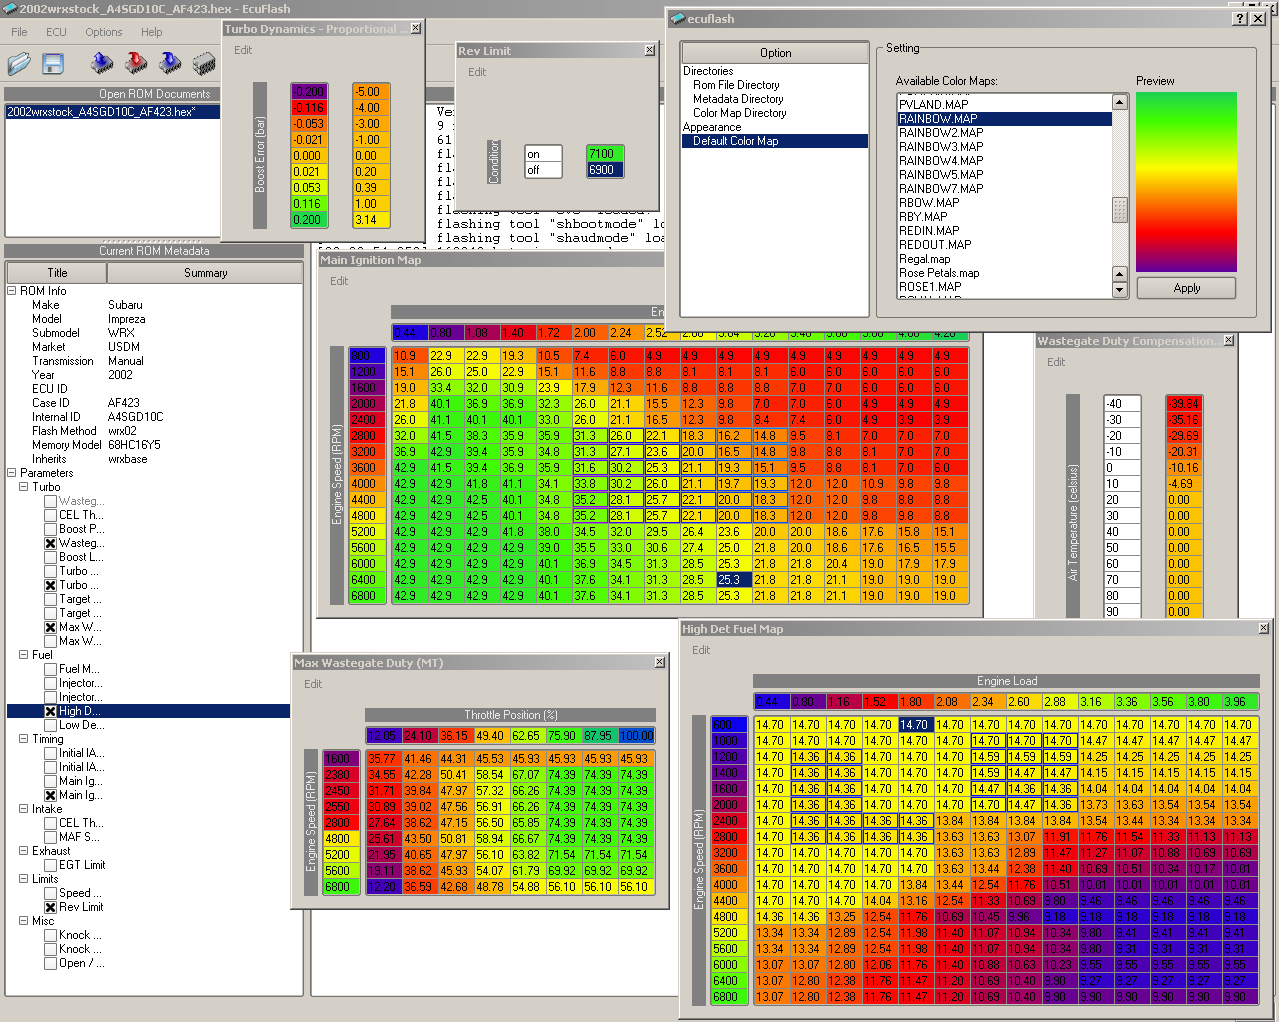Click the gray stacked-chips toolbar icon
This screenshot has width=1279, height=1022.
coord(204,65)
